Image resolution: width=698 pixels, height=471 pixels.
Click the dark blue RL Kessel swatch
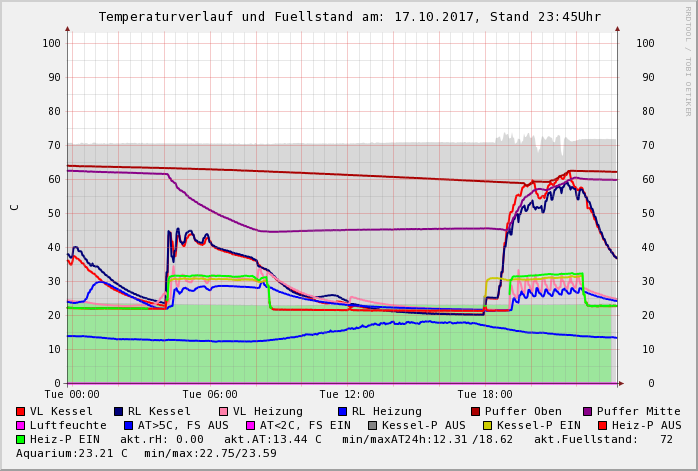pyautogui.click(x=118, y=411)
